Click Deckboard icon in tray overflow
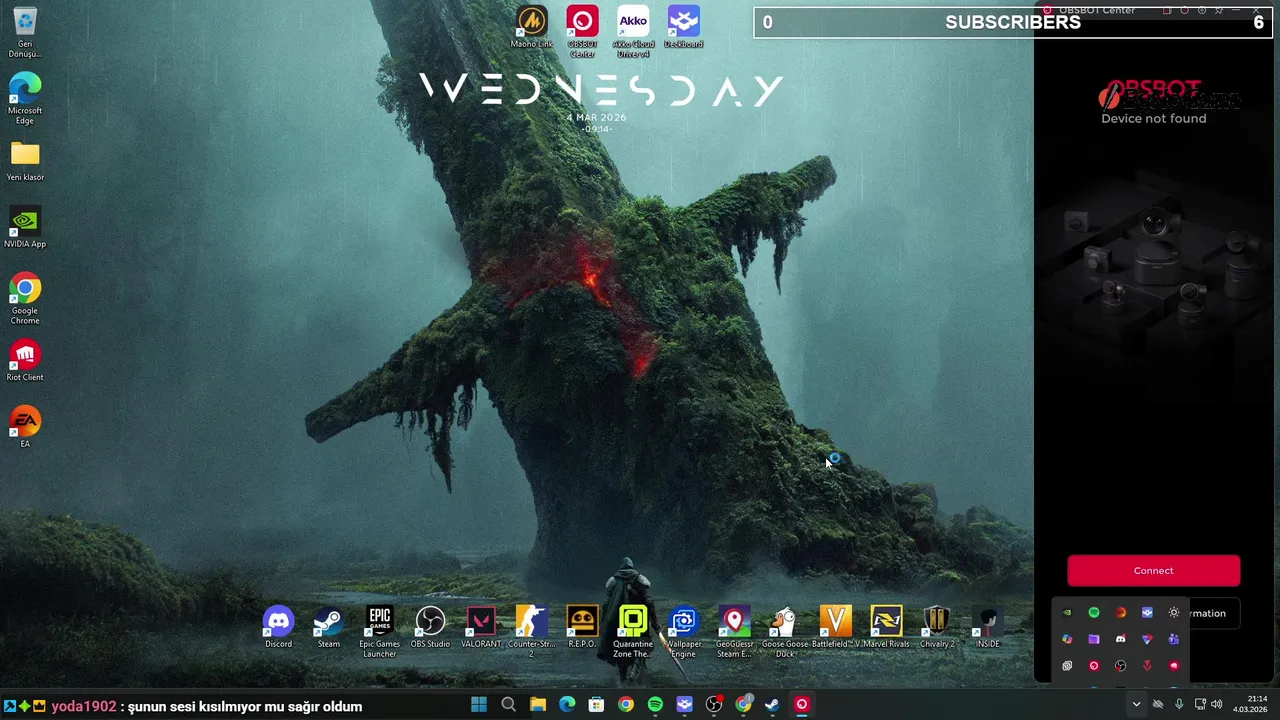Viewport: 1280px width, 720px height. [1147, 613]
